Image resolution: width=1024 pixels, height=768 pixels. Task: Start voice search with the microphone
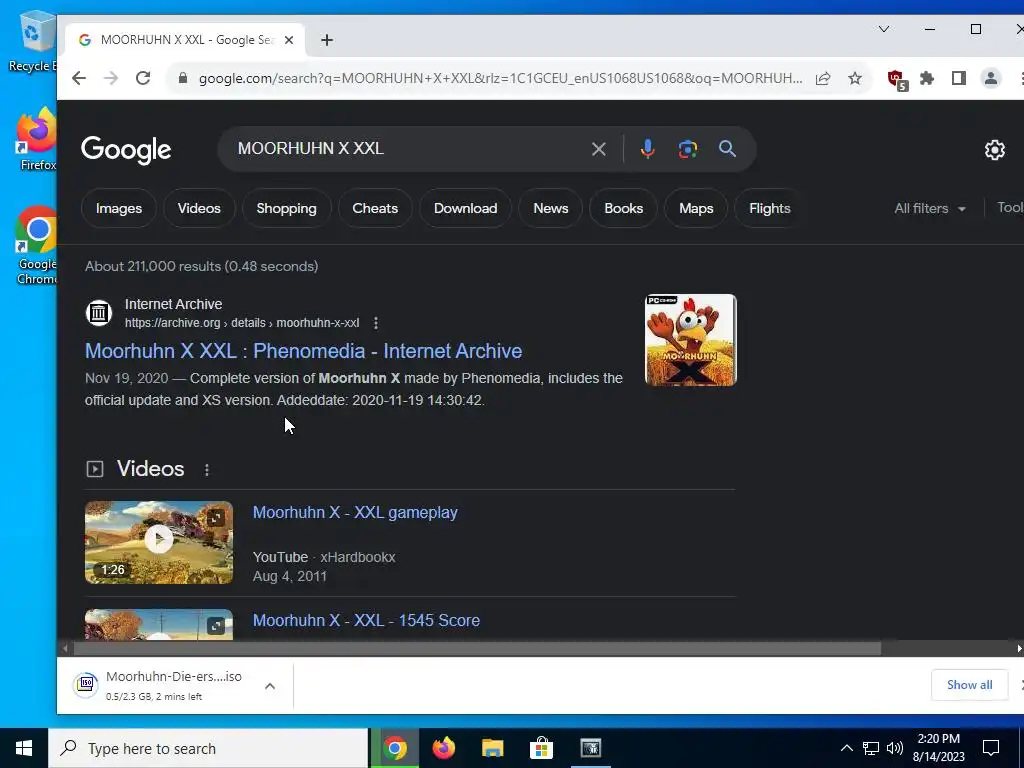pyautogui.click(x=647, y=149)
